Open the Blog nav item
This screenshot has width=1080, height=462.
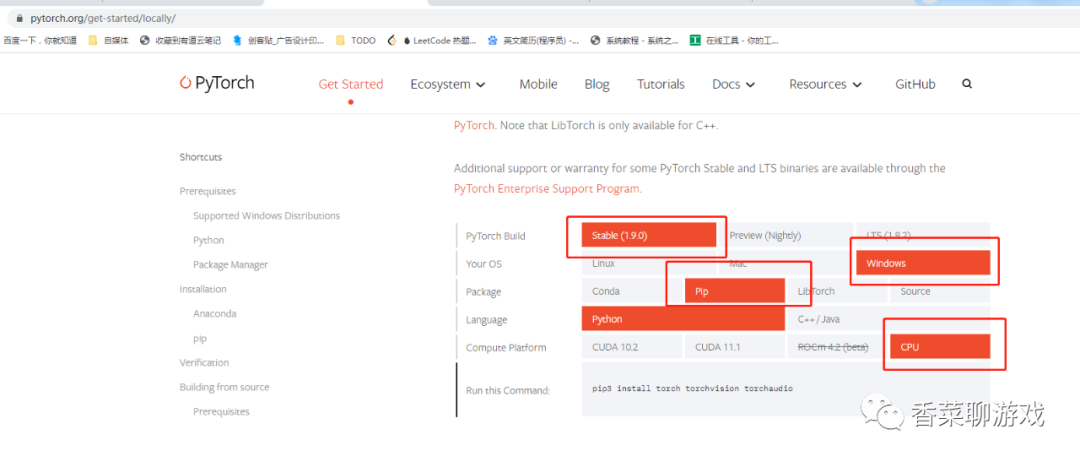pos(596,84)
